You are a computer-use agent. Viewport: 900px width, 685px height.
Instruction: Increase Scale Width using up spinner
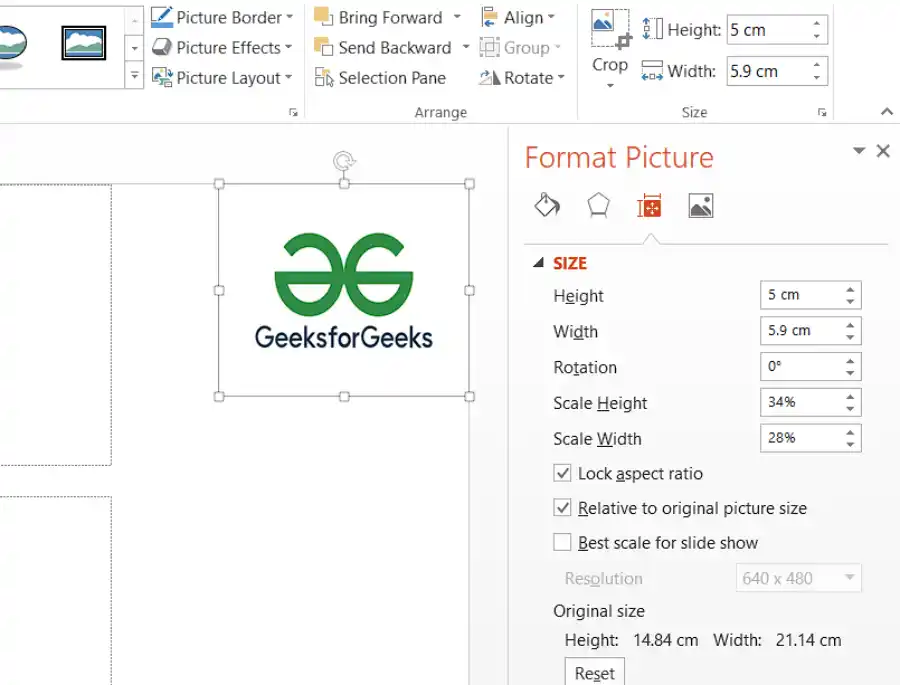[x=850, y=432]
